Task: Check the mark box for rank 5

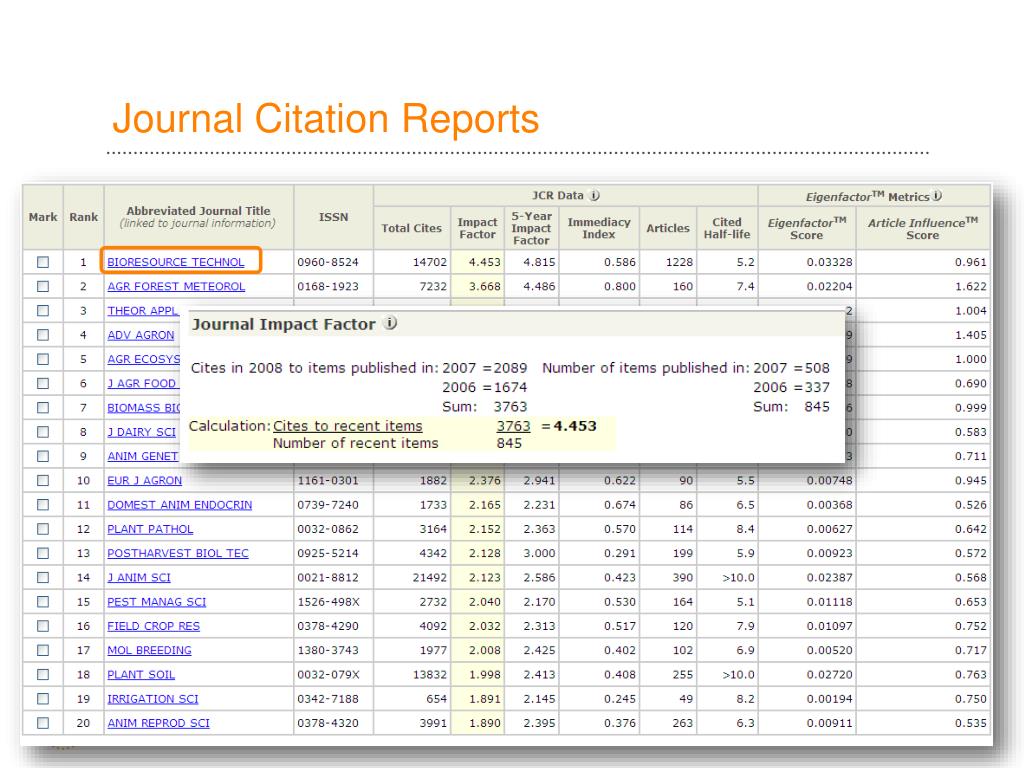Action: coord(43,359)
